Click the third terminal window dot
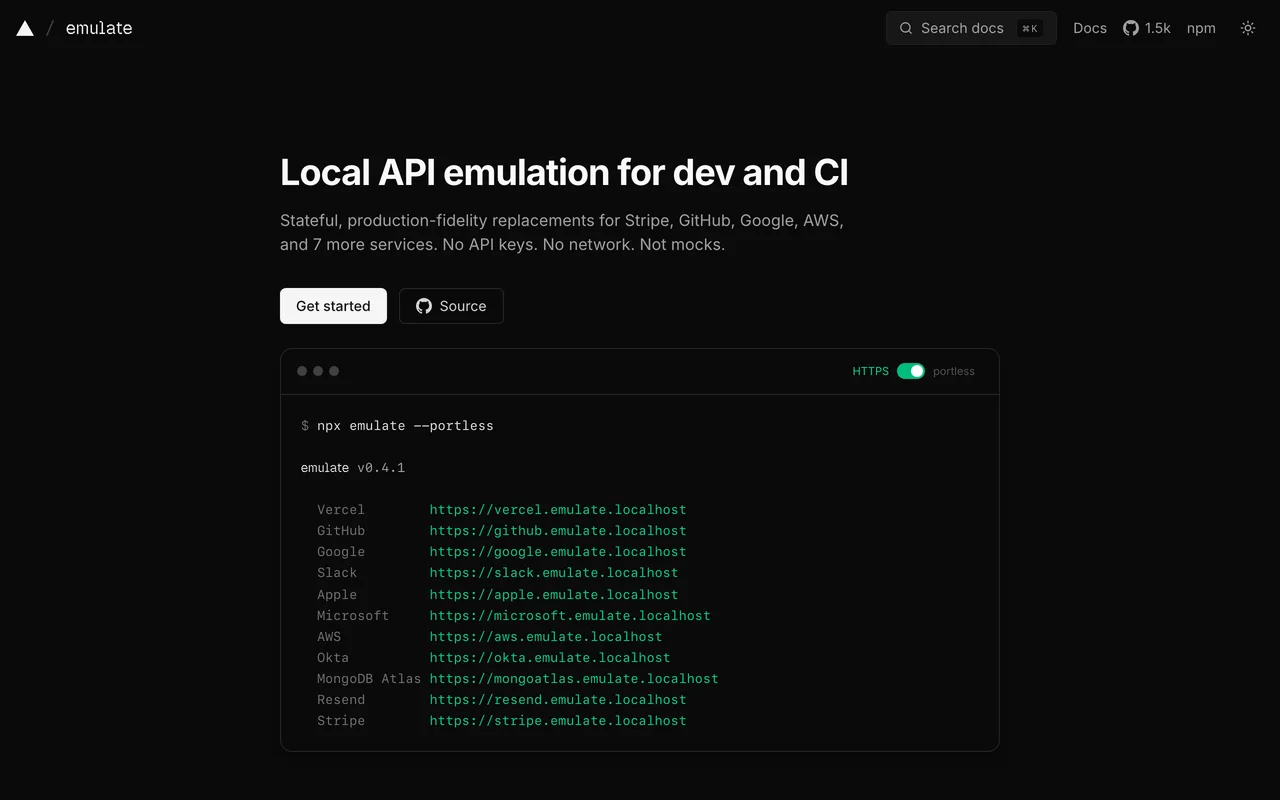Viewport: 1280px width, 800px height. coord(334,371)
